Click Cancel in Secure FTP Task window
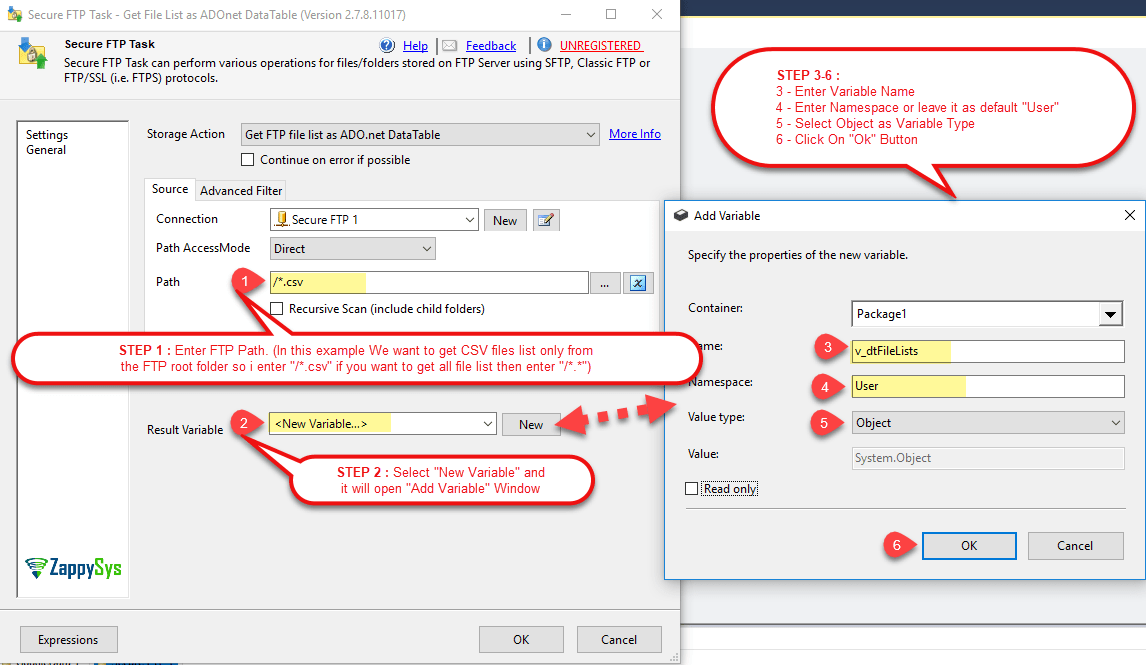This screenshot has height=665, width=1146. pos(619,639)
